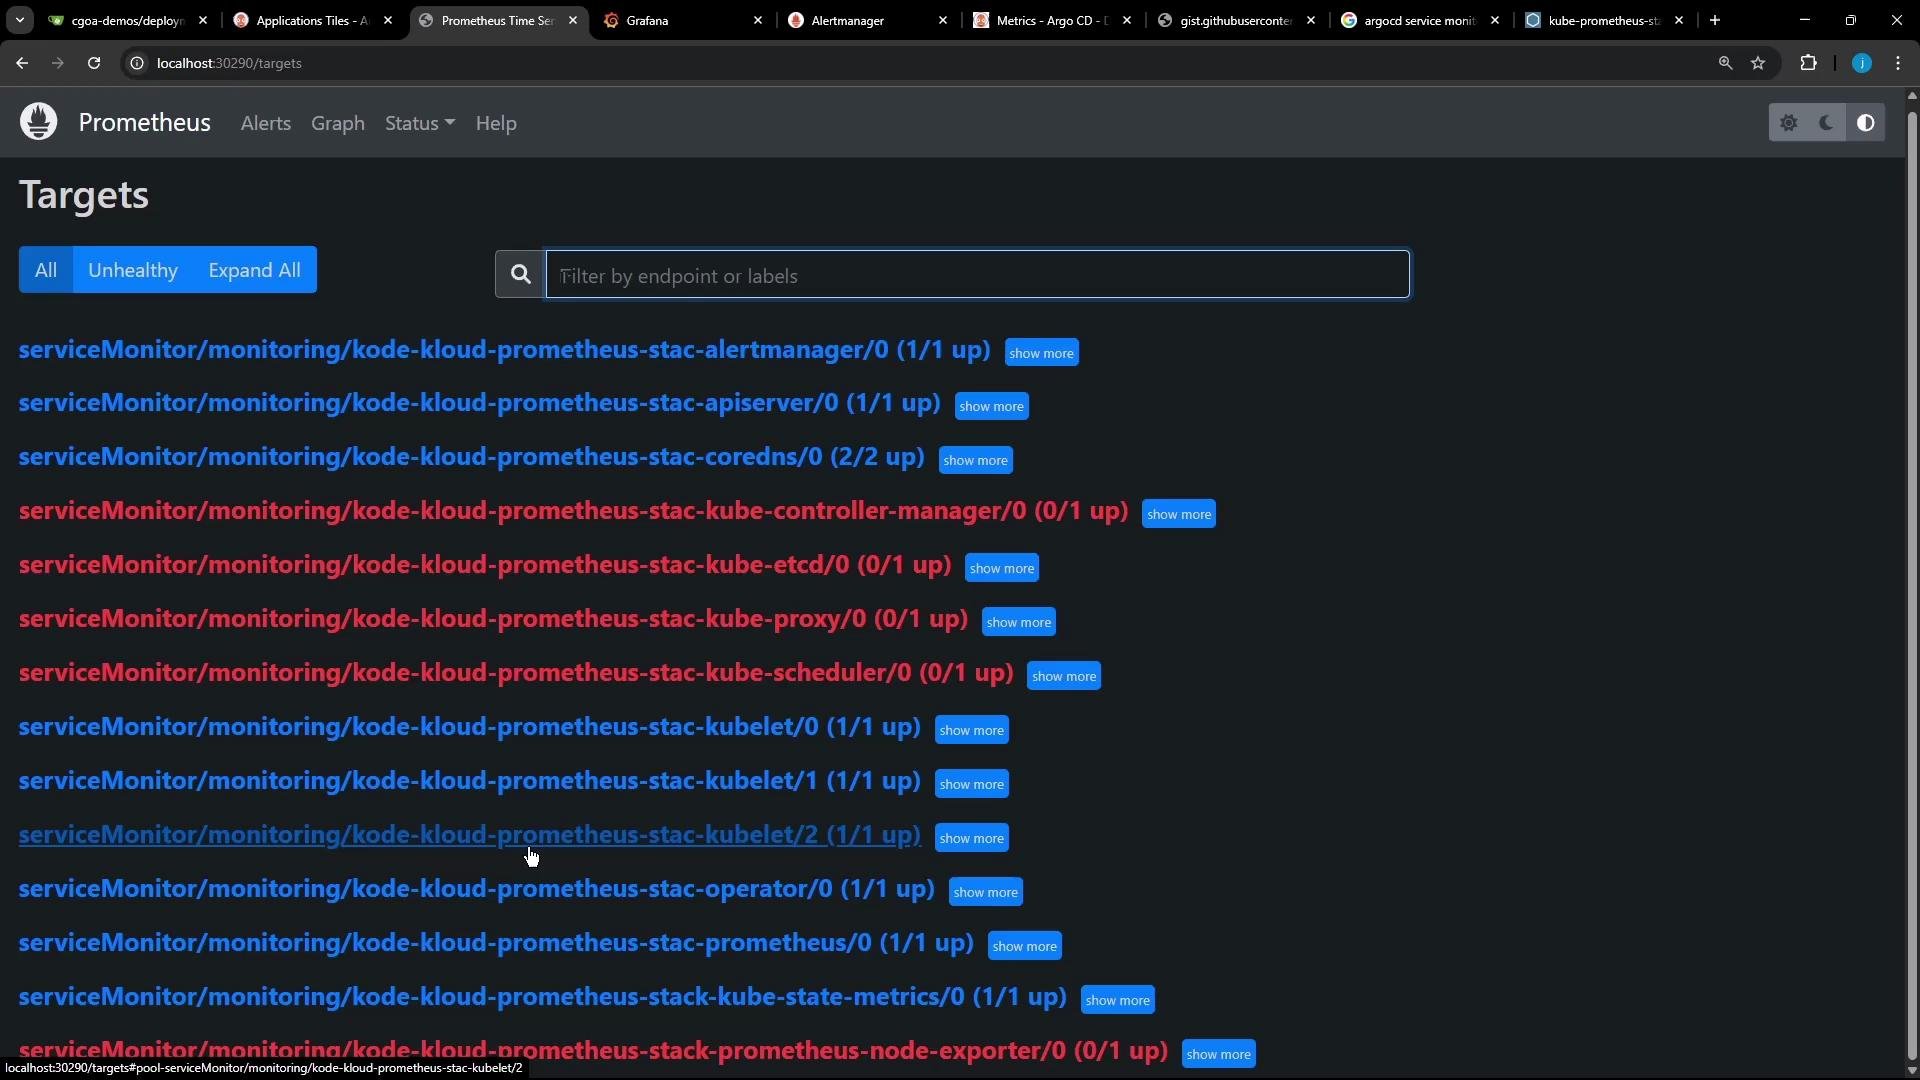Viewport: 1920px width, 1080px height.
Task: Switch to the Grafana browser tab
Action: click(683, 20)
